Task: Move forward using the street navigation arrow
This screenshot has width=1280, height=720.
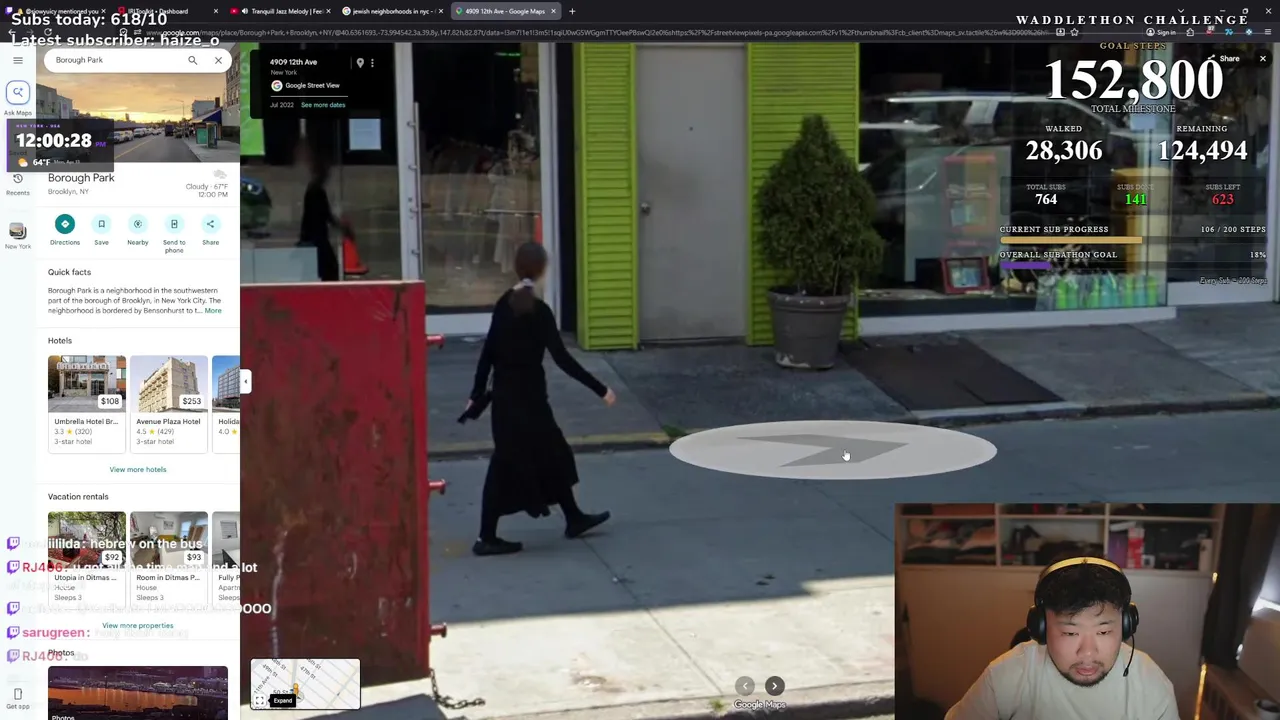Action: [x=832, y=451]
